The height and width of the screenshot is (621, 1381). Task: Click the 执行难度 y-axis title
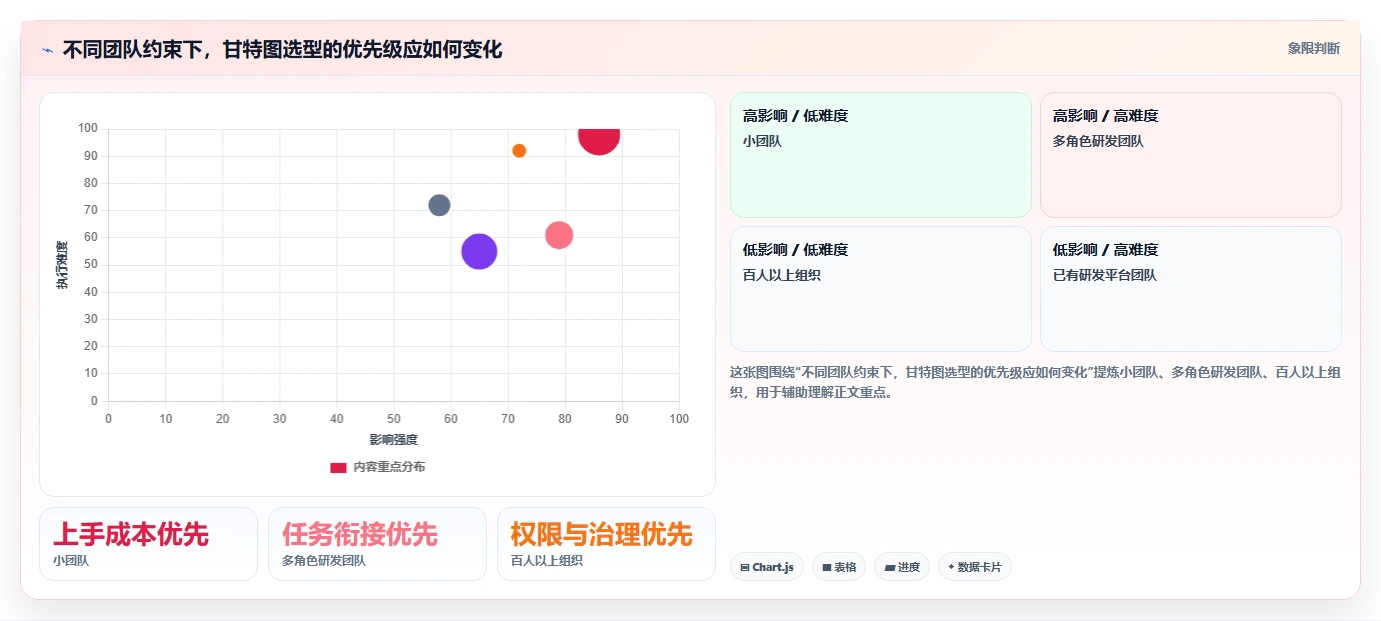click(x=62, y=265)
